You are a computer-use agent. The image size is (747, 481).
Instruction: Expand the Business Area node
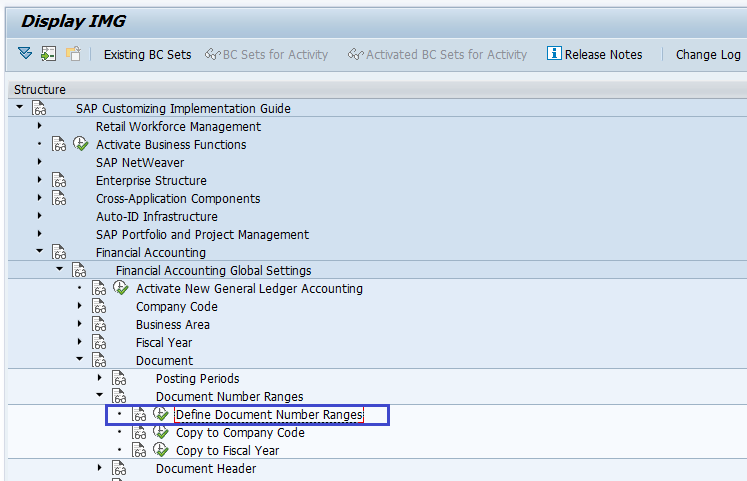point(80,324)
